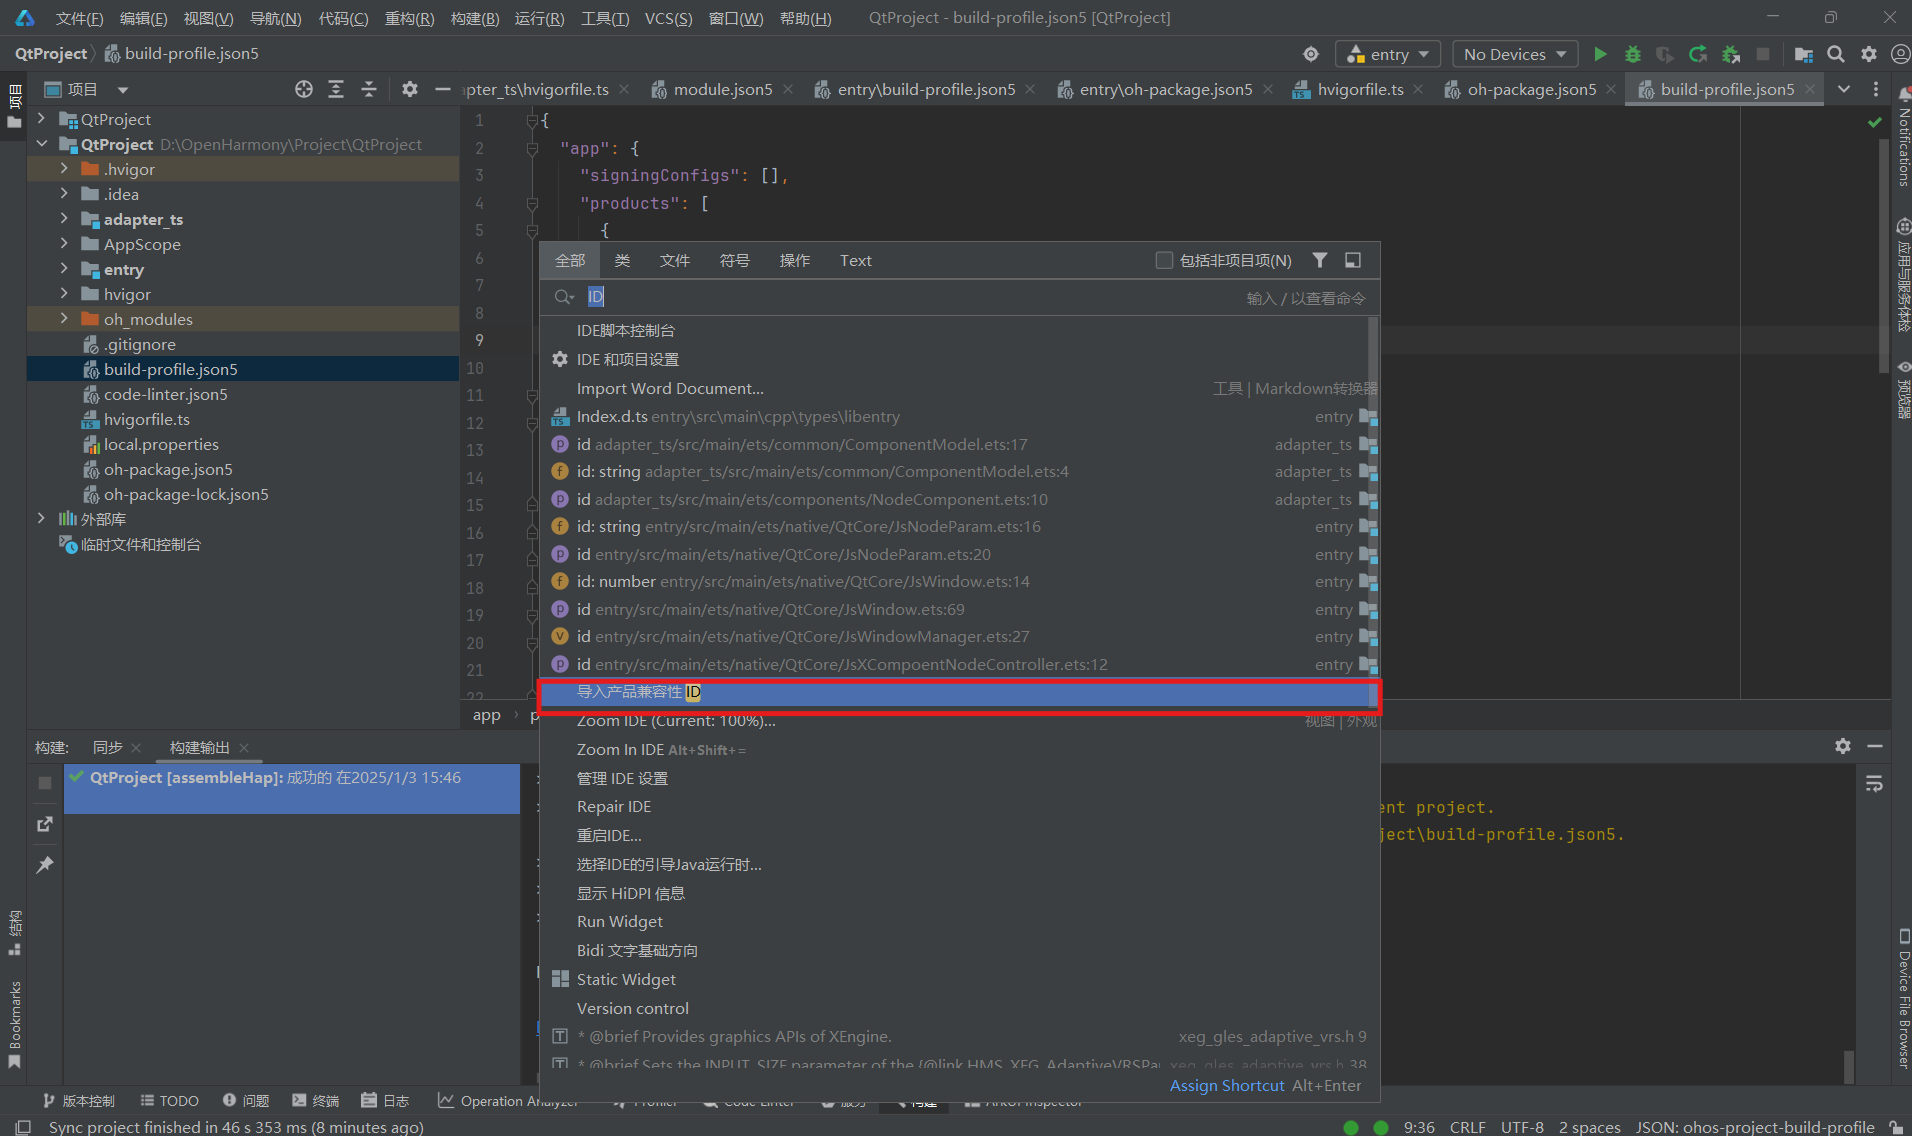
Task: Open the entry module configuration dropdown
Action: click(1389, 54)
